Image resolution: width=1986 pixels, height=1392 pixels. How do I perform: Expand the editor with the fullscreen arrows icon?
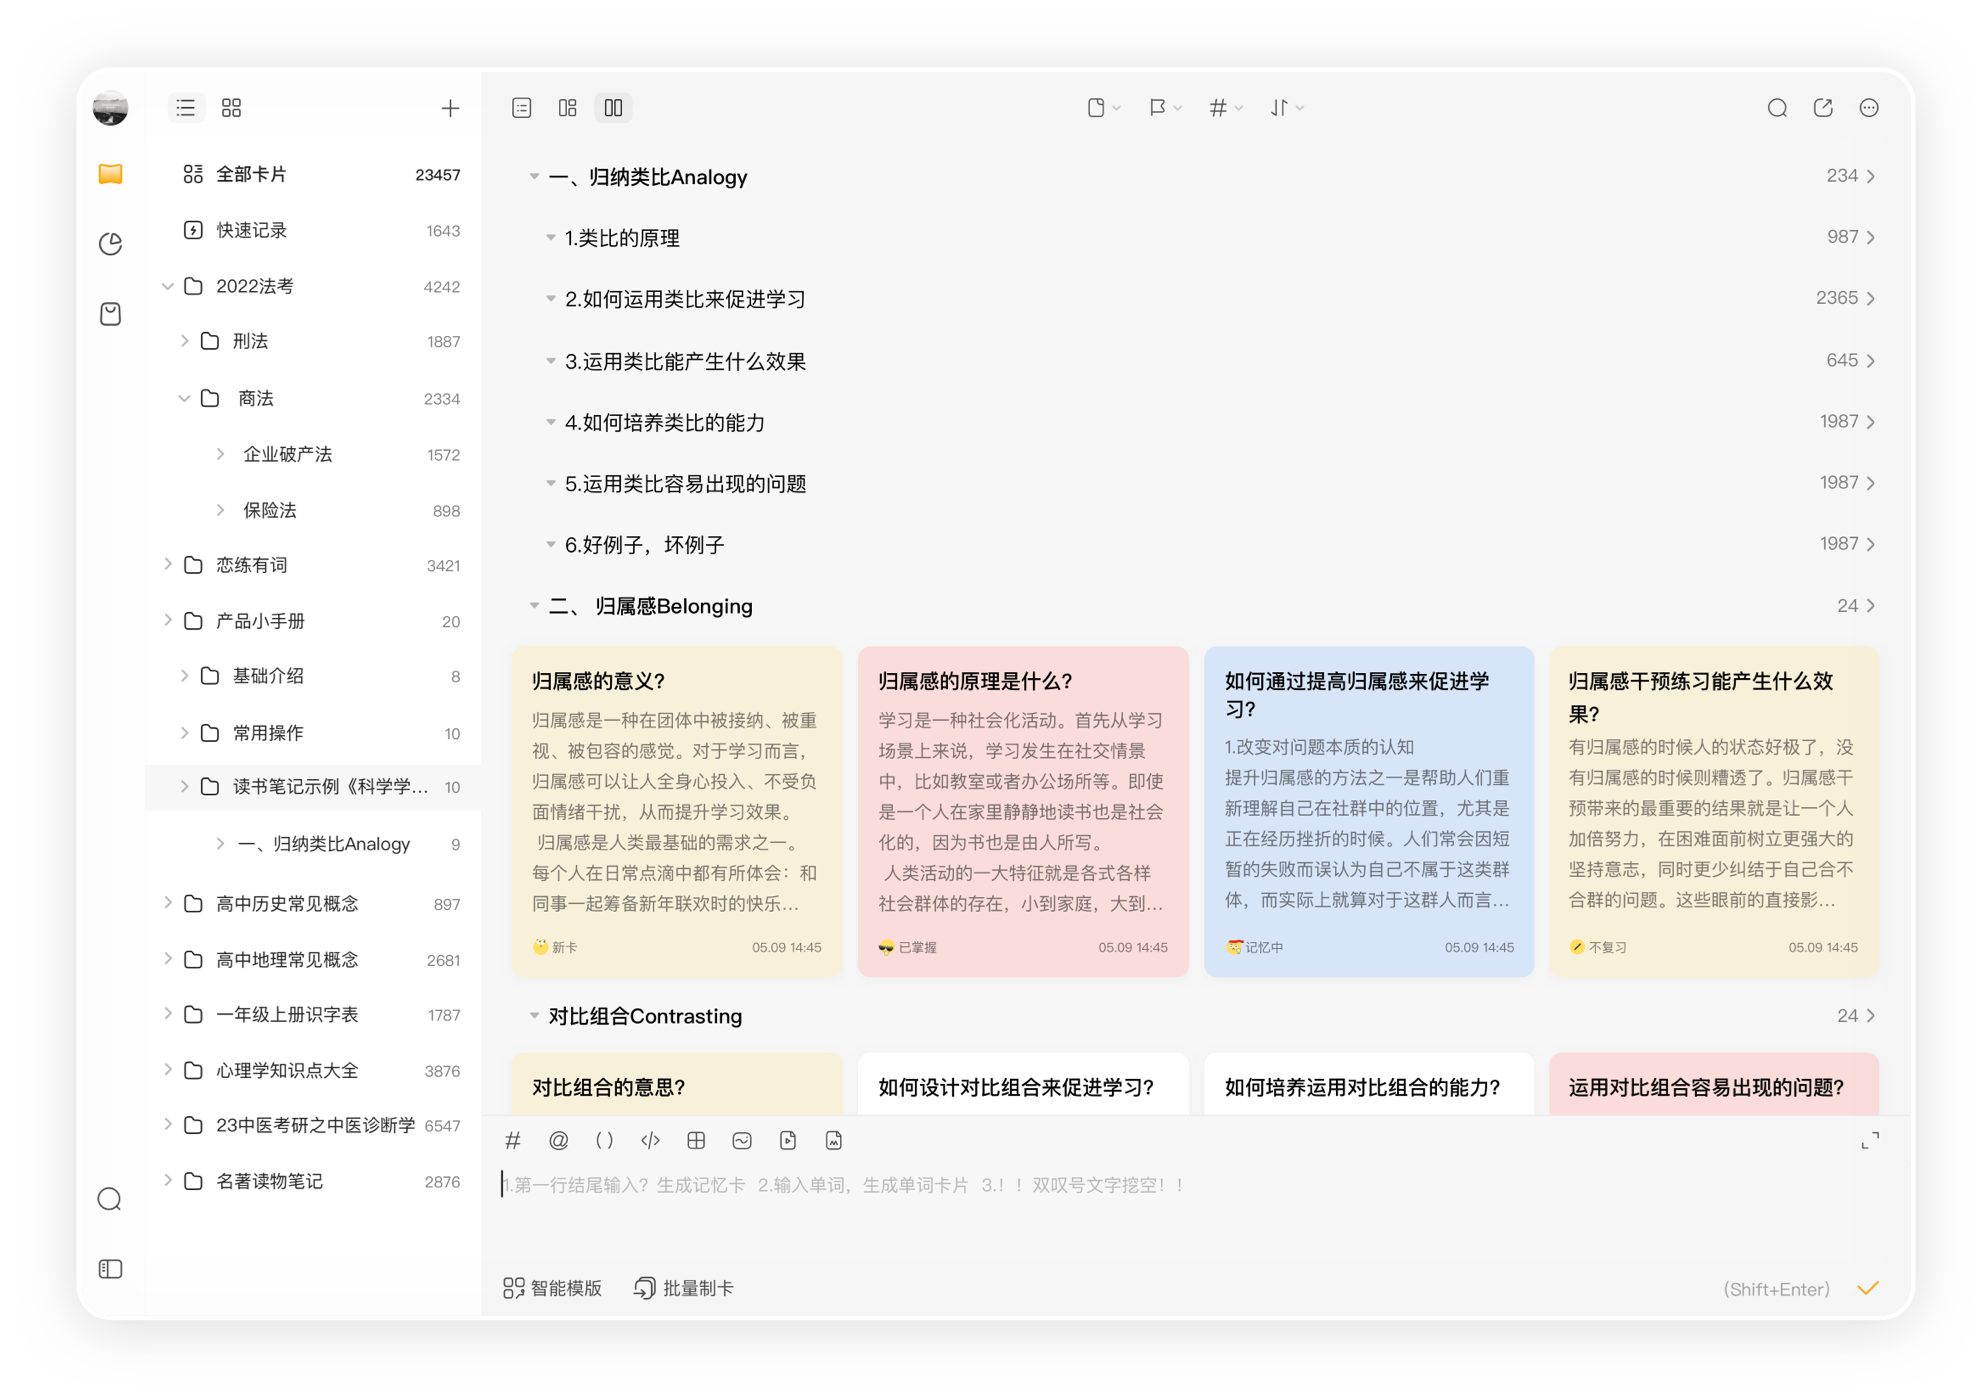(1870, 1141)
